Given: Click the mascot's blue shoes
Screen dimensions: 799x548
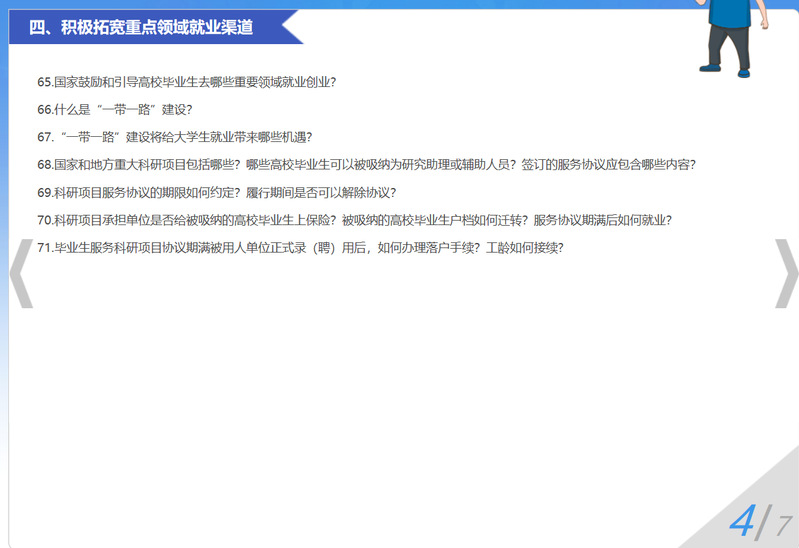Looking at the screenshot, I should tap(726, 69).
